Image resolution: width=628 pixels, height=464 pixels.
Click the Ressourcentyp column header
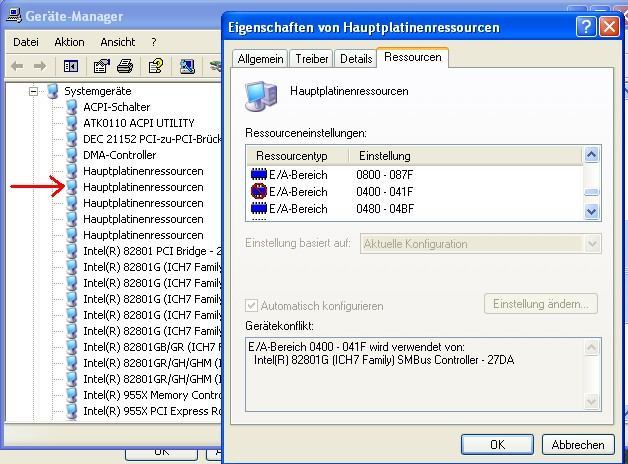[x=297, y=156]
